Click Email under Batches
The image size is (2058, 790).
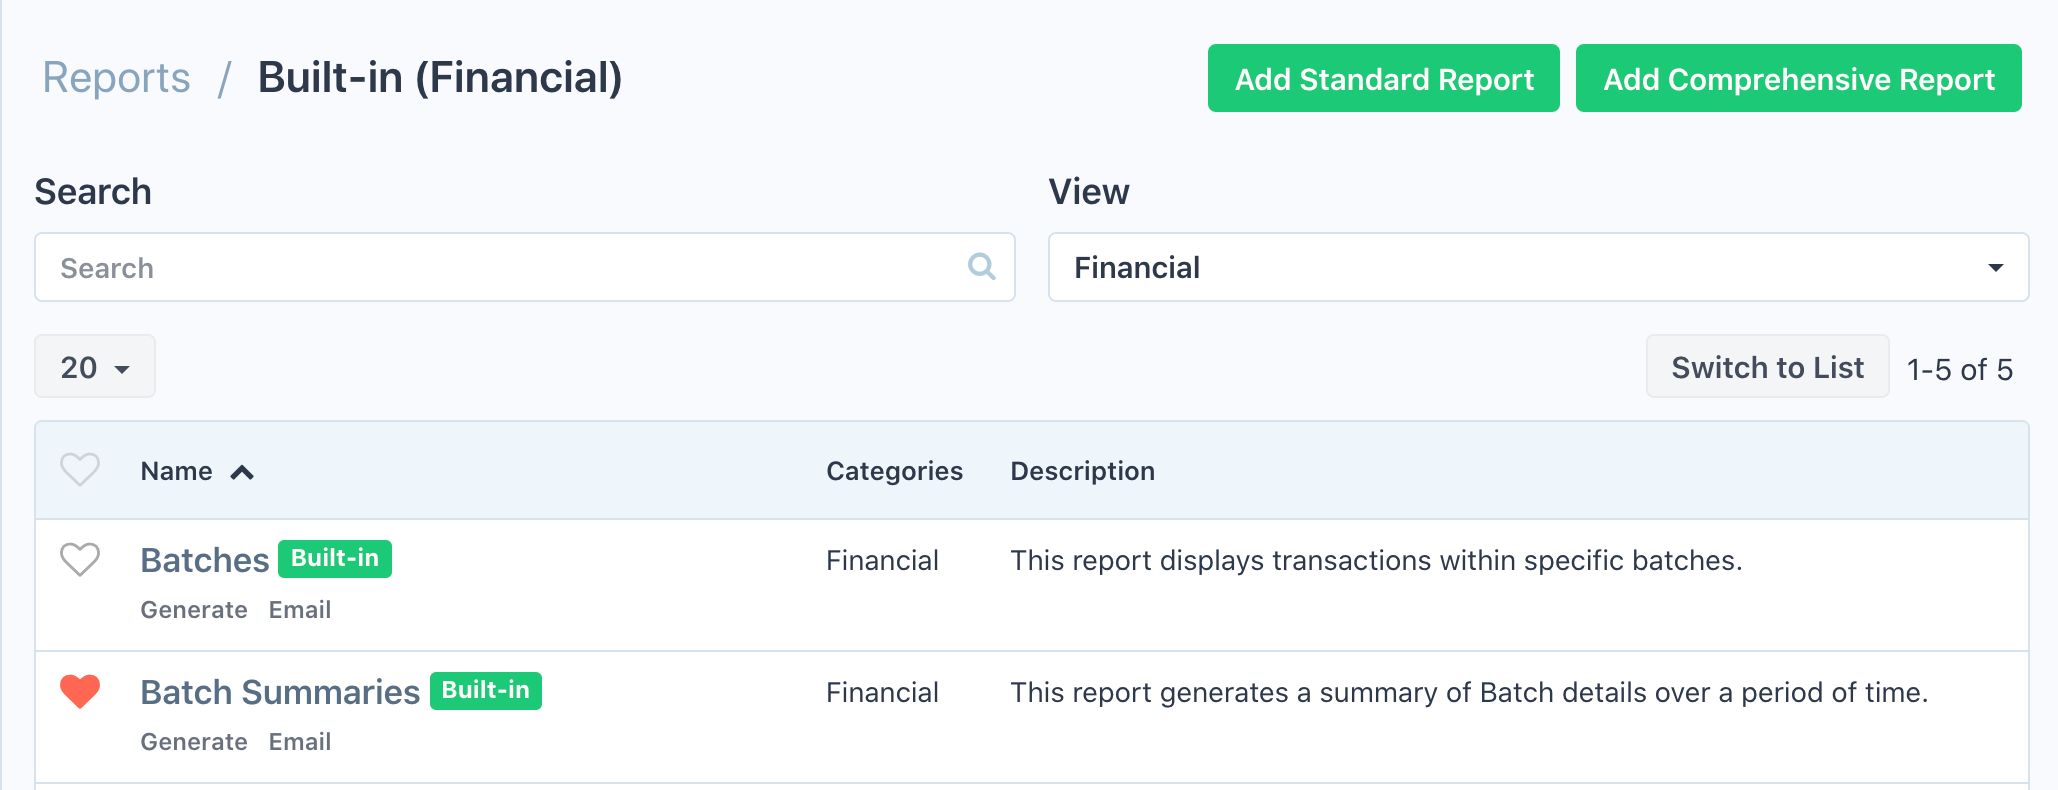pos(300,610)
